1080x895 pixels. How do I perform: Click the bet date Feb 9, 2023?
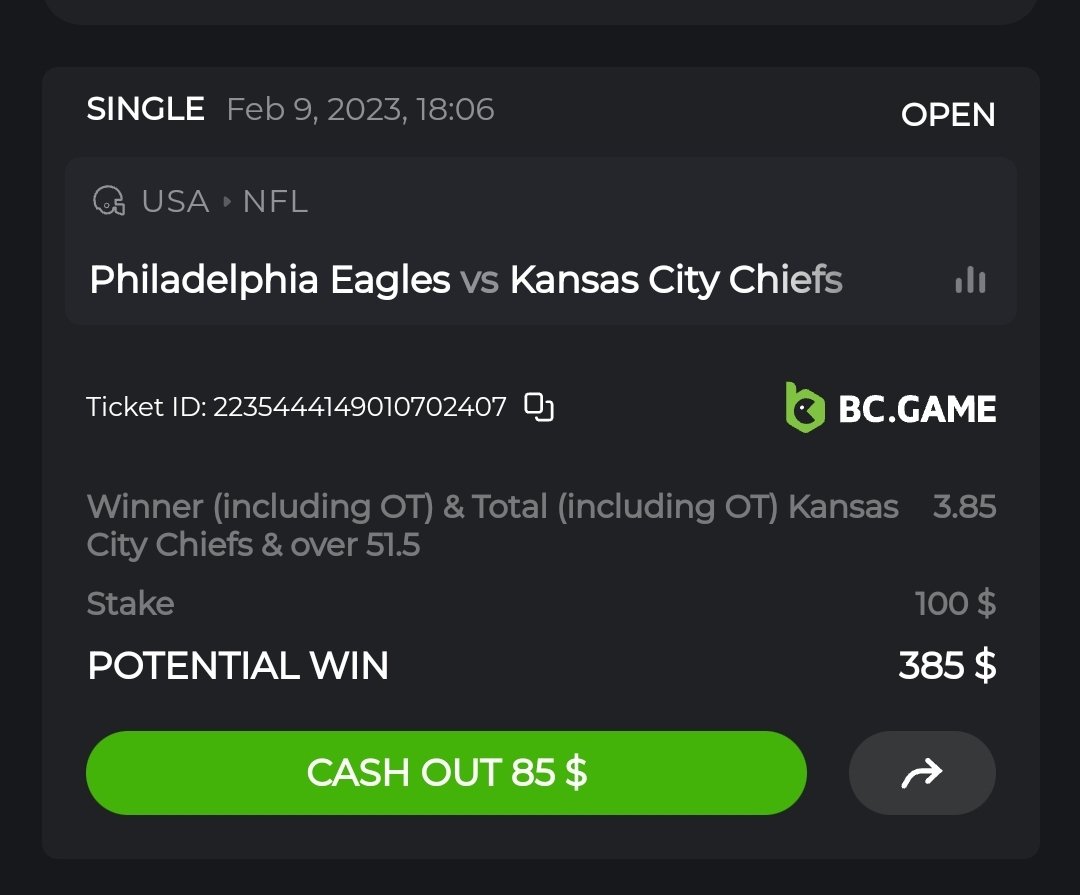[360, 109]
